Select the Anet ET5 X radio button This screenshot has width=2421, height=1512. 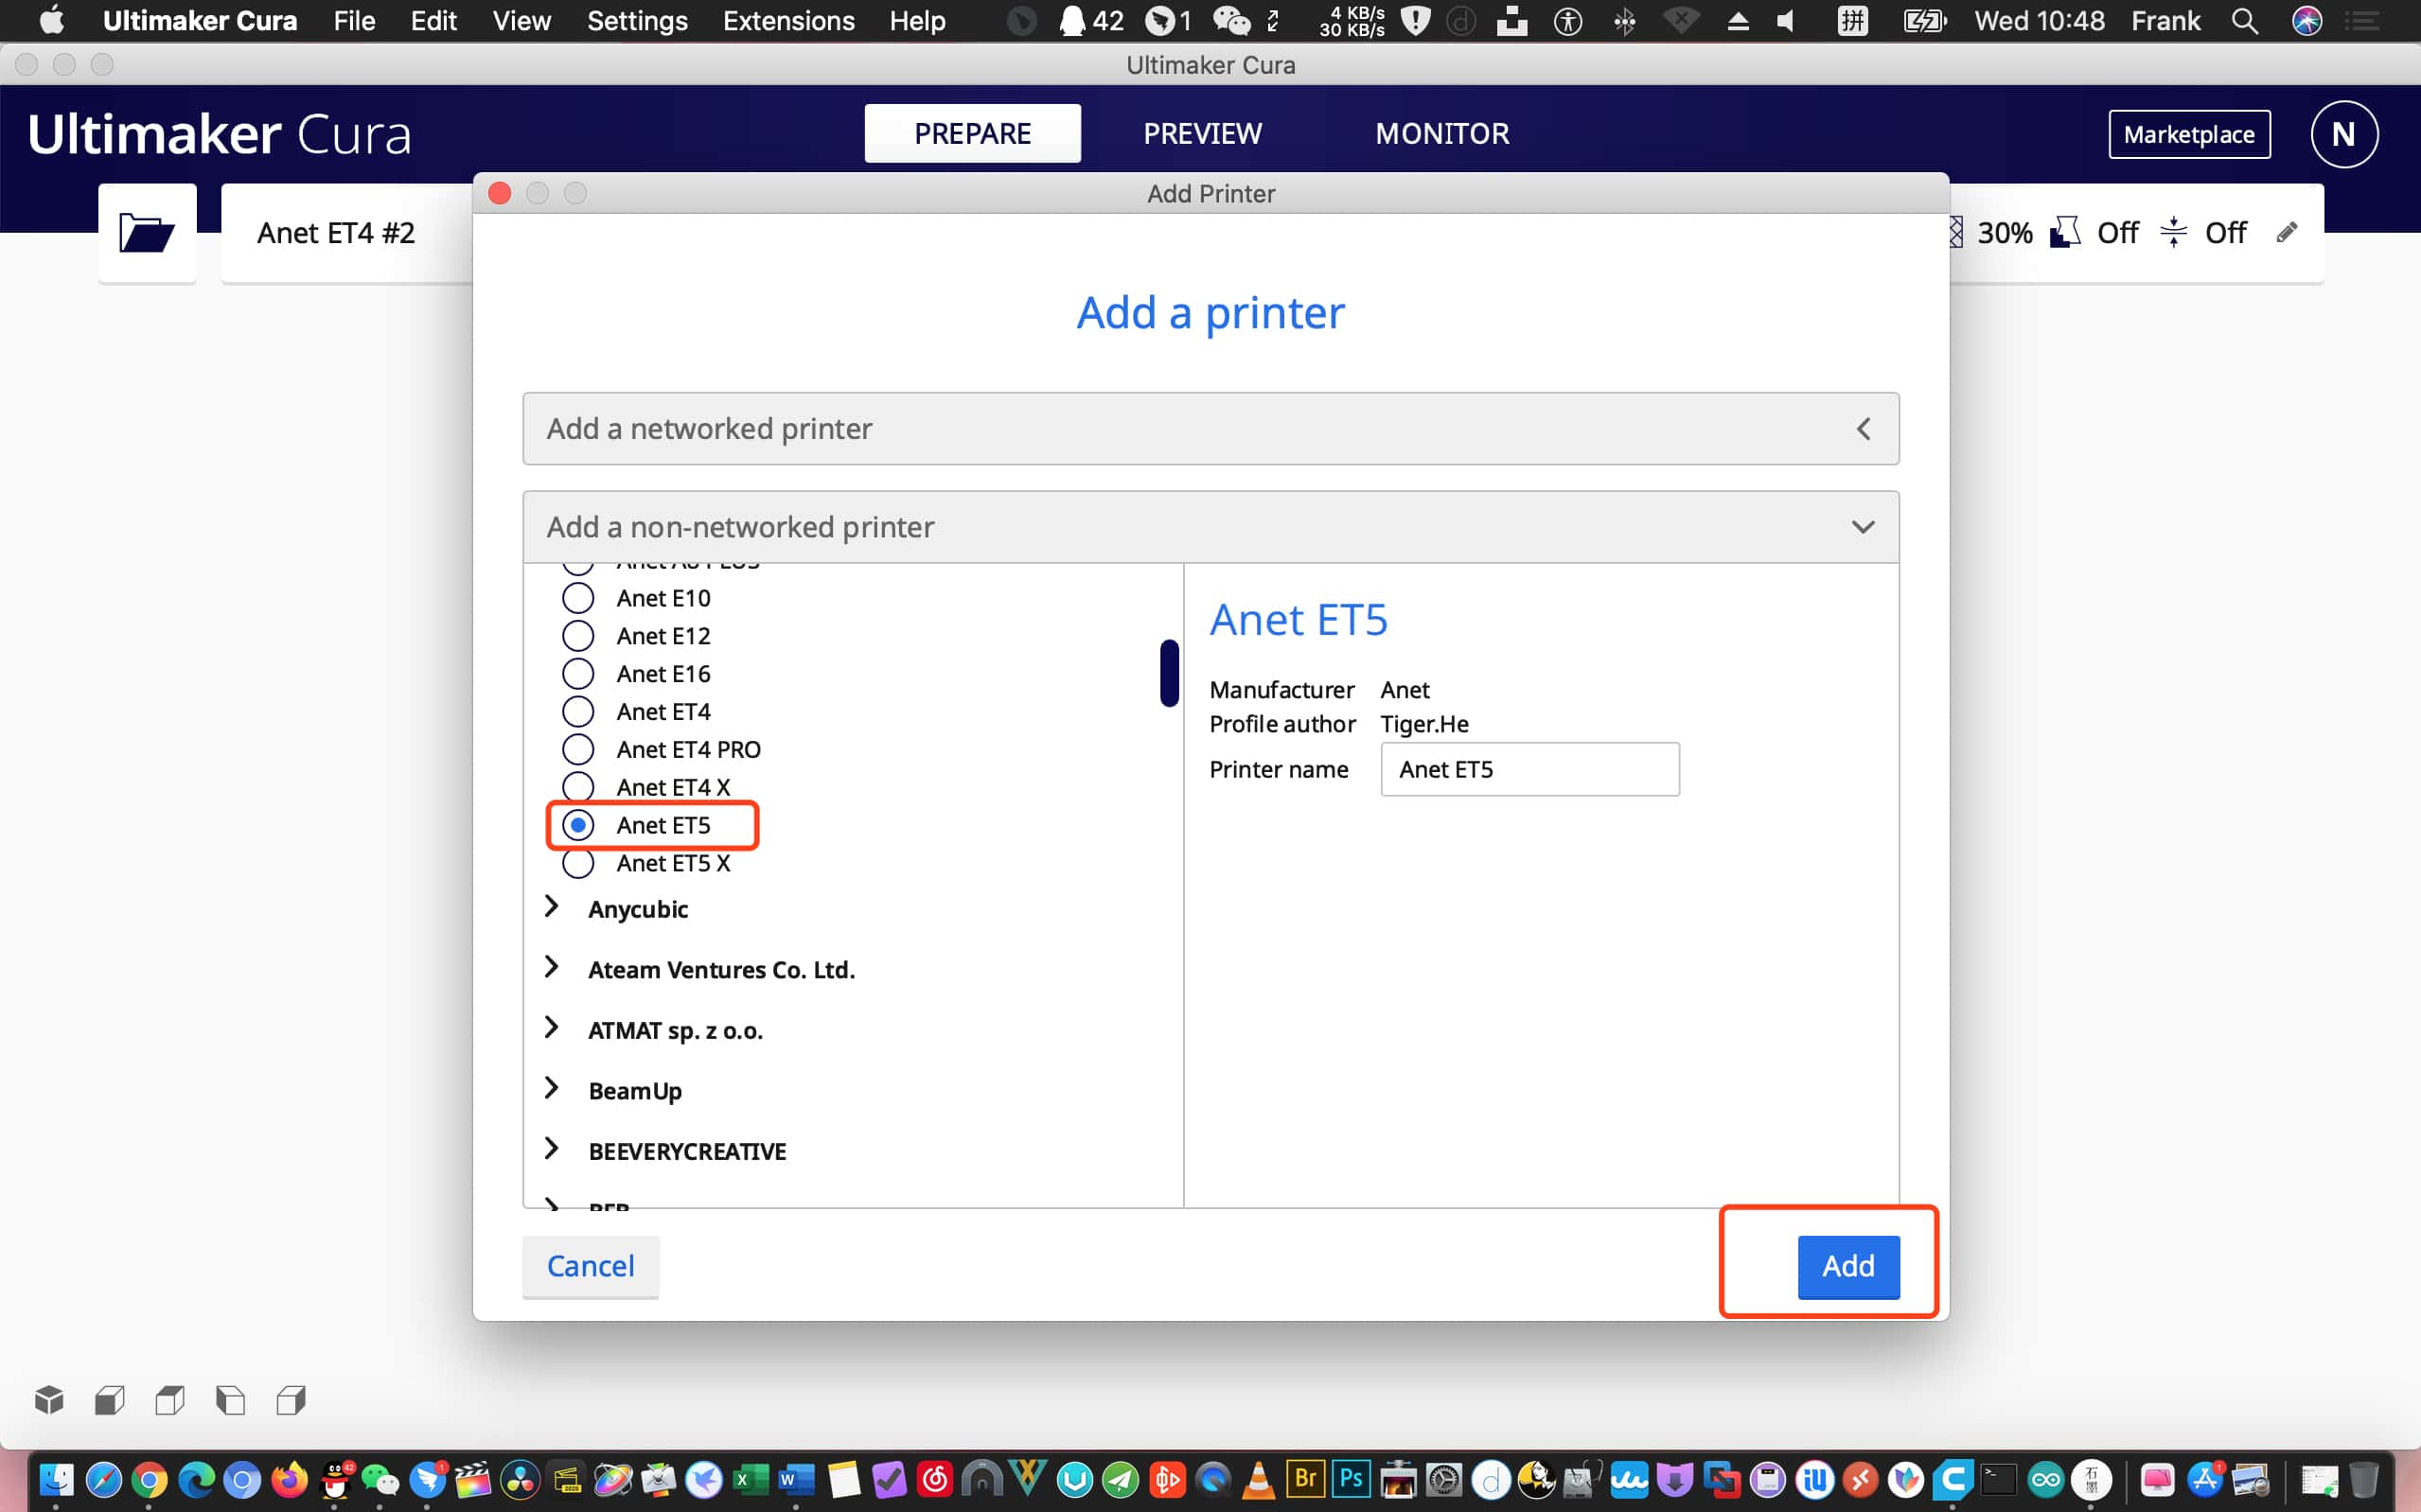point(578,863)
